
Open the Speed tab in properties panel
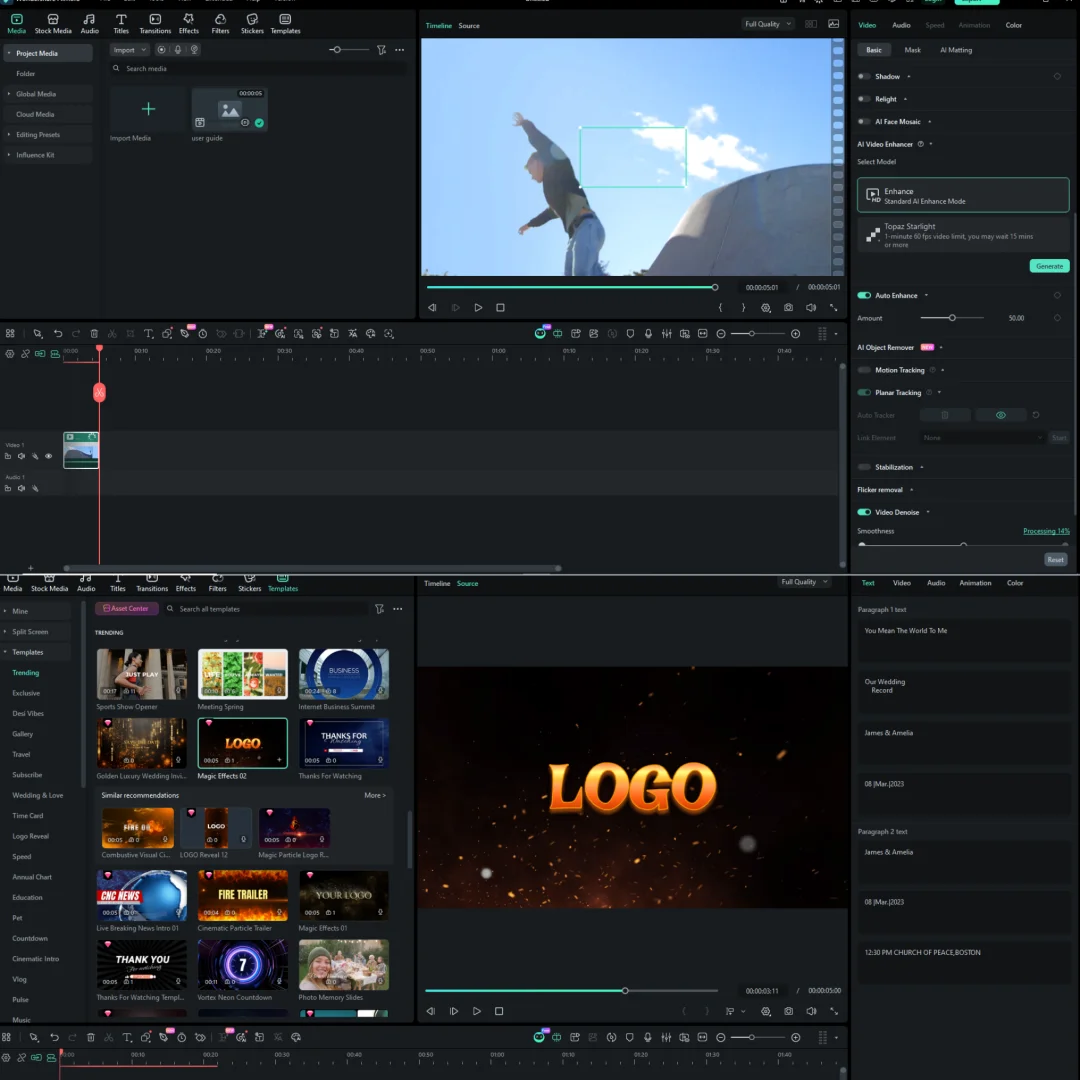(x=934, y=25)
